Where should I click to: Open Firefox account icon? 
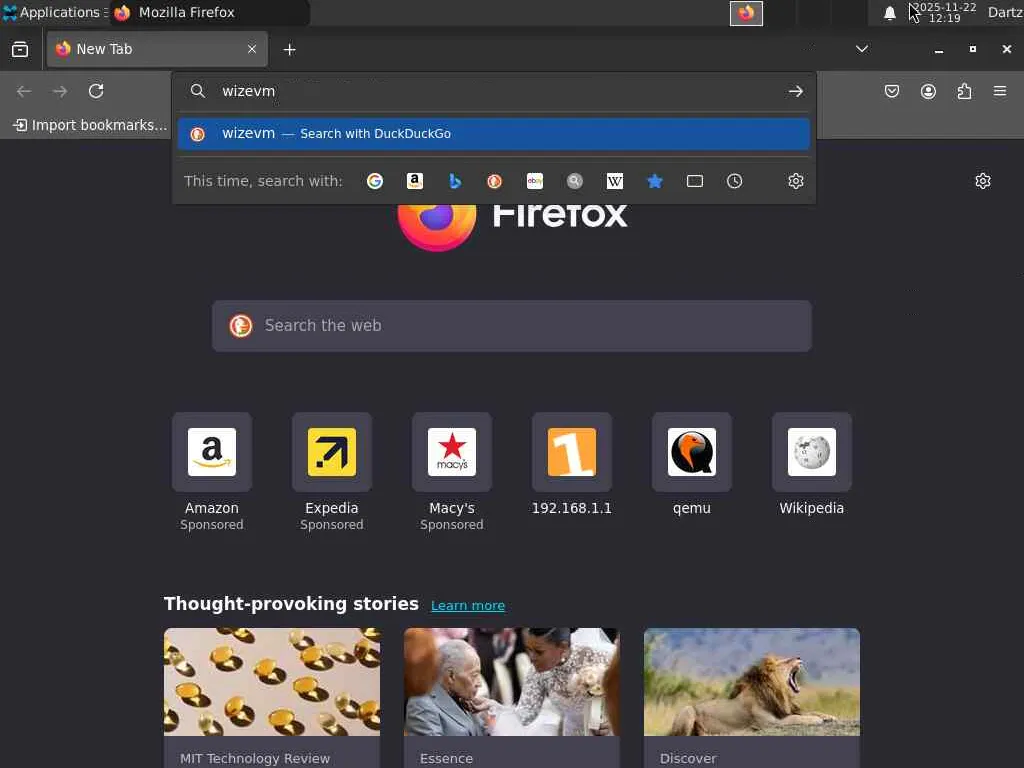928,91
